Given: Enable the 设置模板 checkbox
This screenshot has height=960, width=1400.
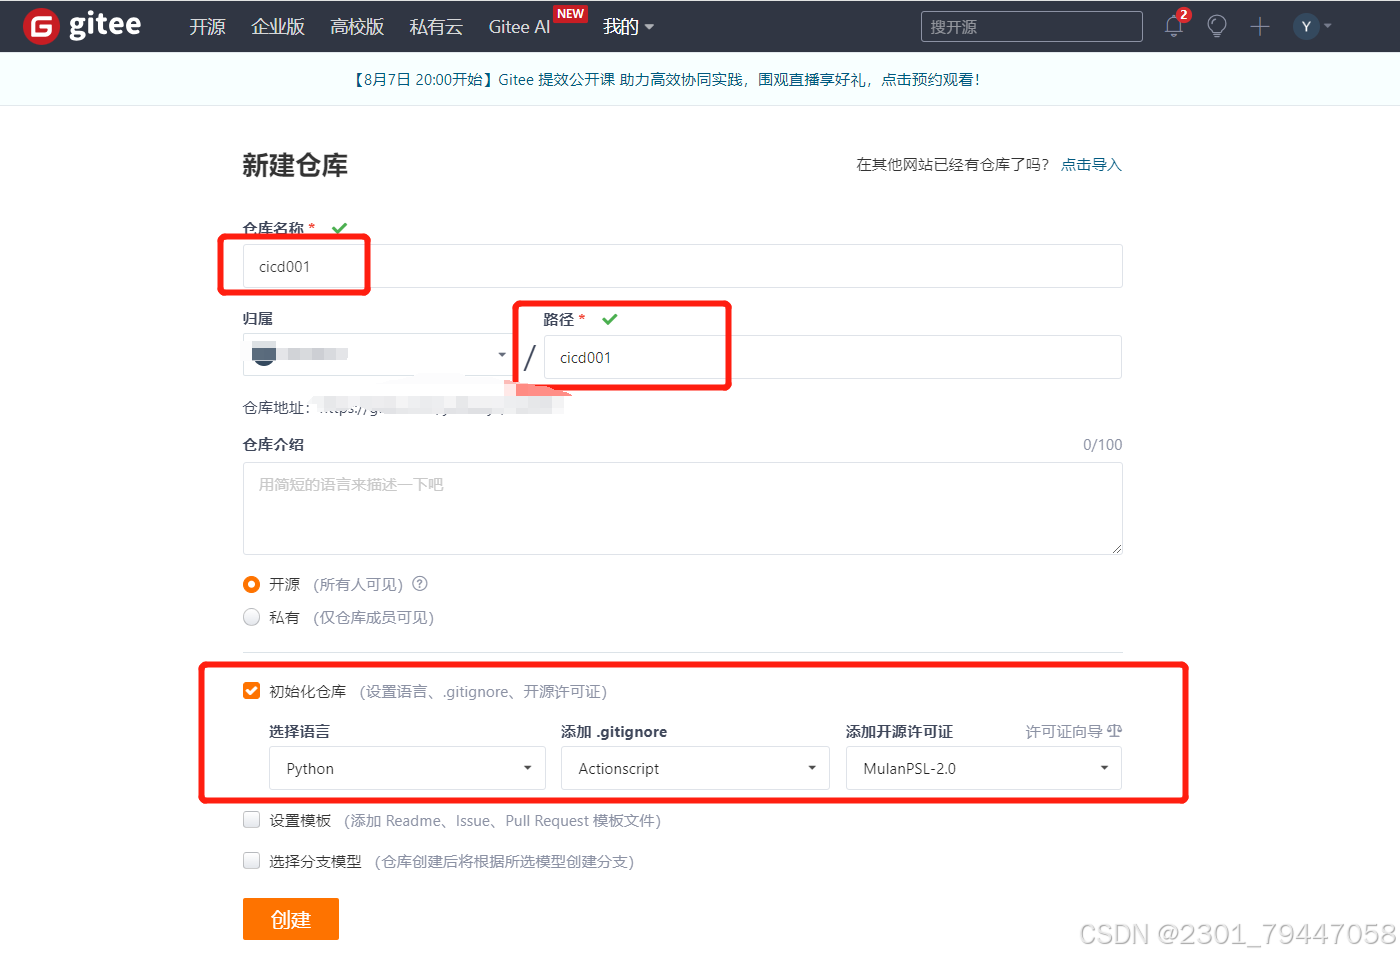Looking at the screenshot, I should click(251, 819).
